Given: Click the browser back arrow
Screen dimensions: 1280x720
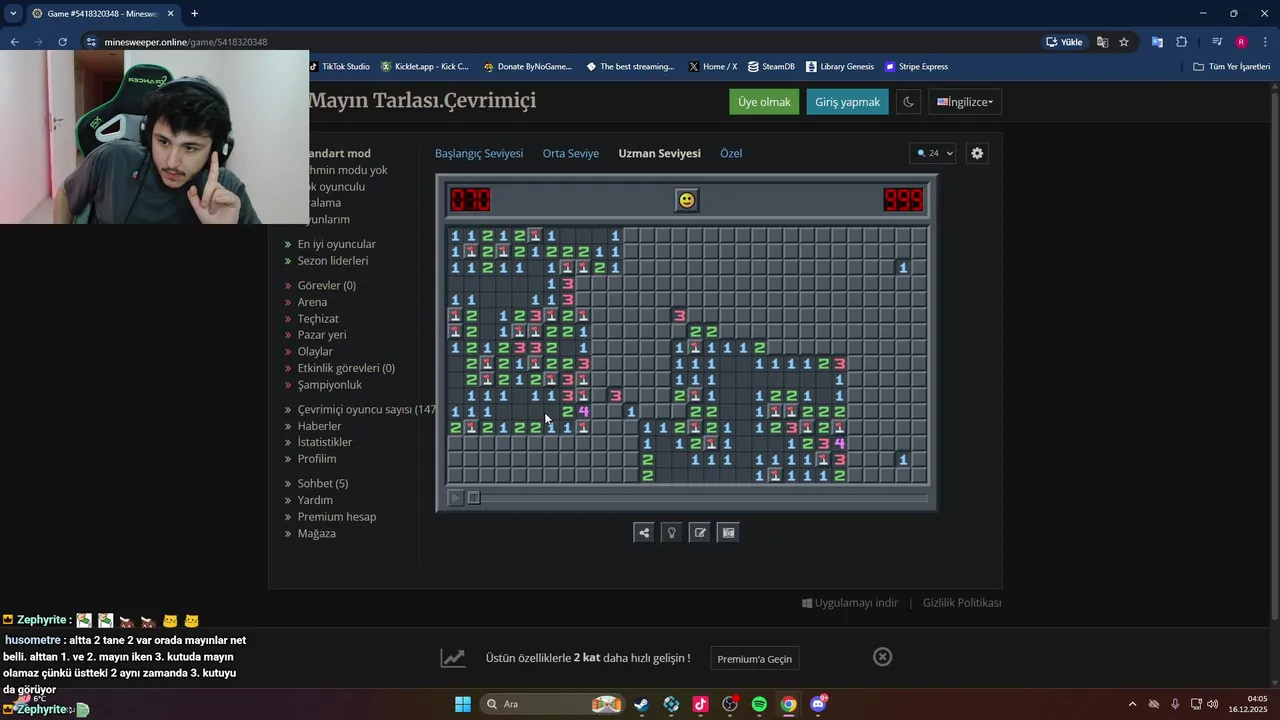Looking at the screenshot, I should click(x=14, y=42).
